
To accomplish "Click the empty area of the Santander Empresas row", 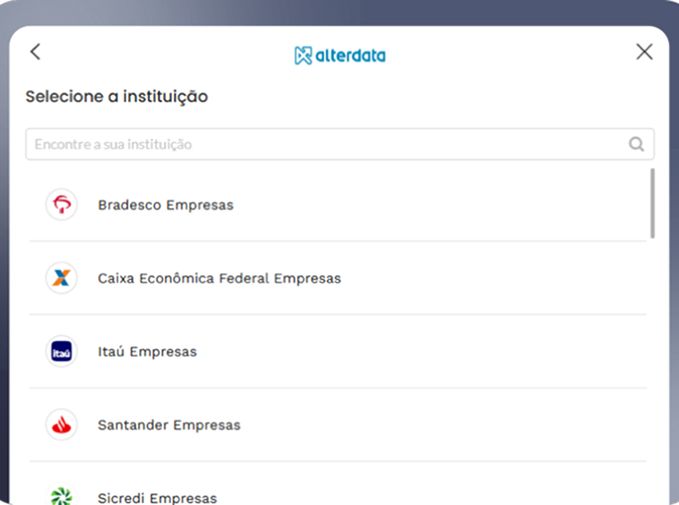I will click(450, 425).
